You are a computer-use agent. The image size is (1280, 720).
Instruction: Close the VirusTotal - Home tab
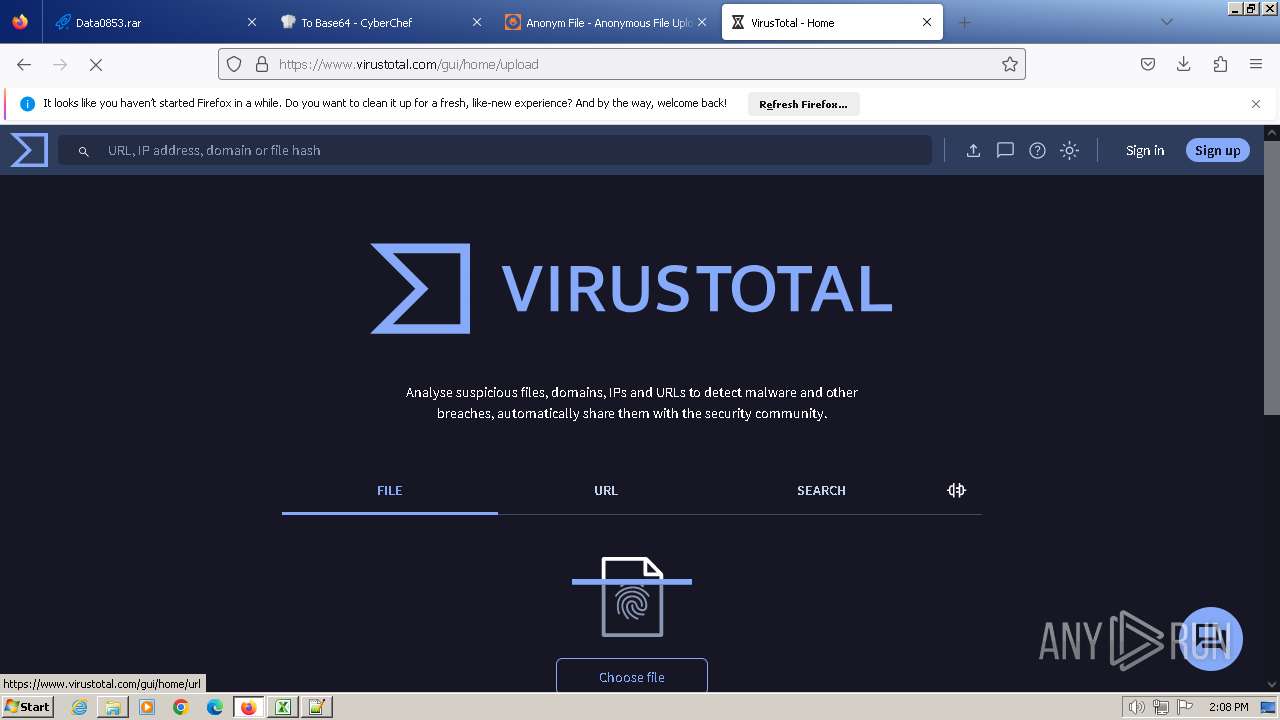[927, 22]
